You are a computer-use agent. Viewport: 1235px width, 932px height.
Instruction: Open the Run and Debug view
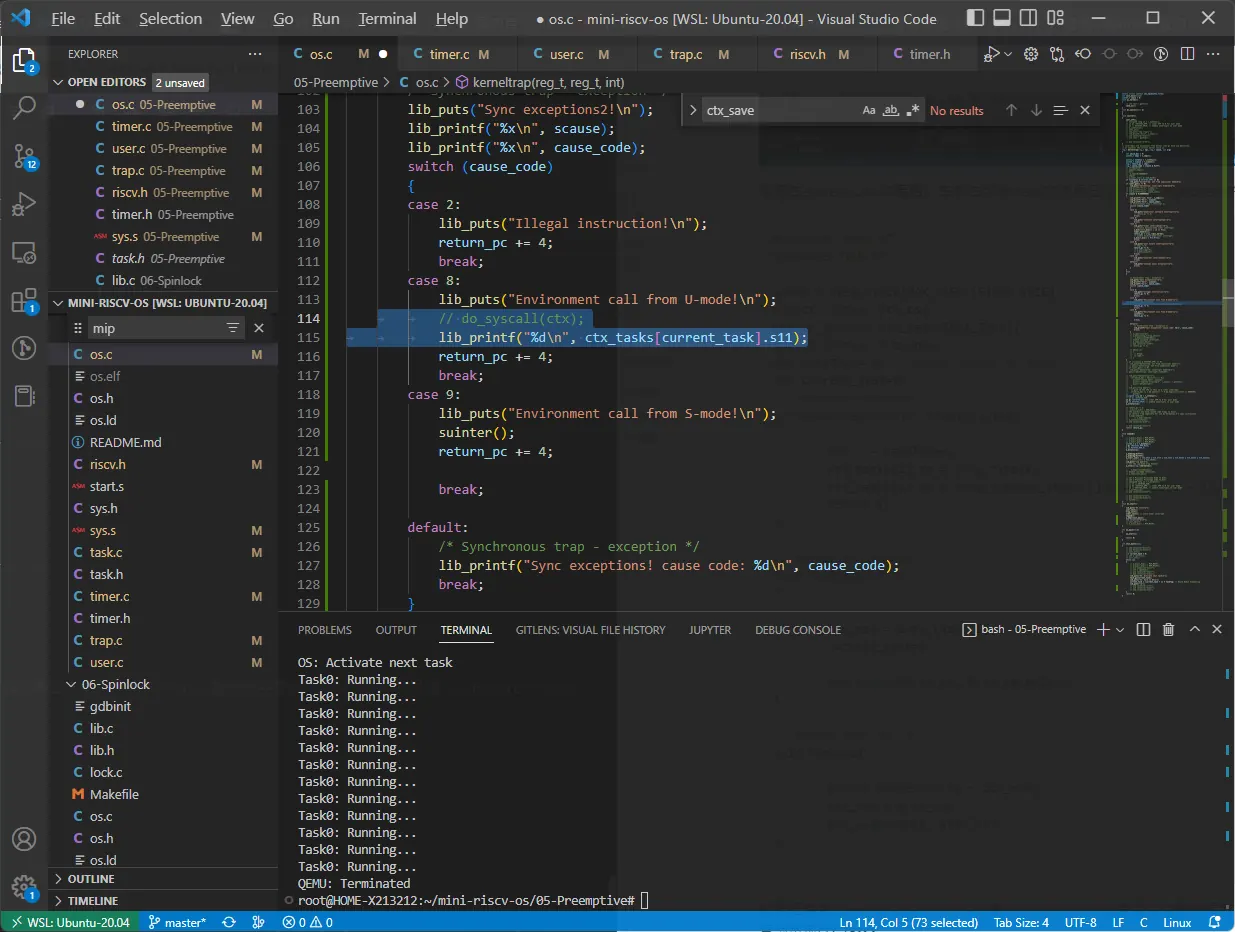(x=24, y=204)
